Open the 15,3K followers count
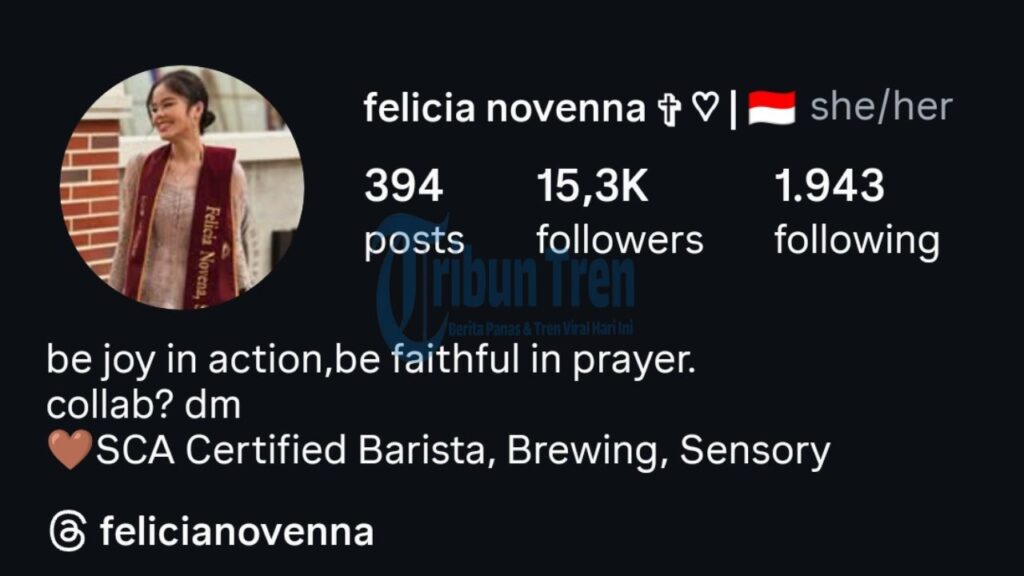The width and height of the screenshot is (1024, 576). coord(592,186)
